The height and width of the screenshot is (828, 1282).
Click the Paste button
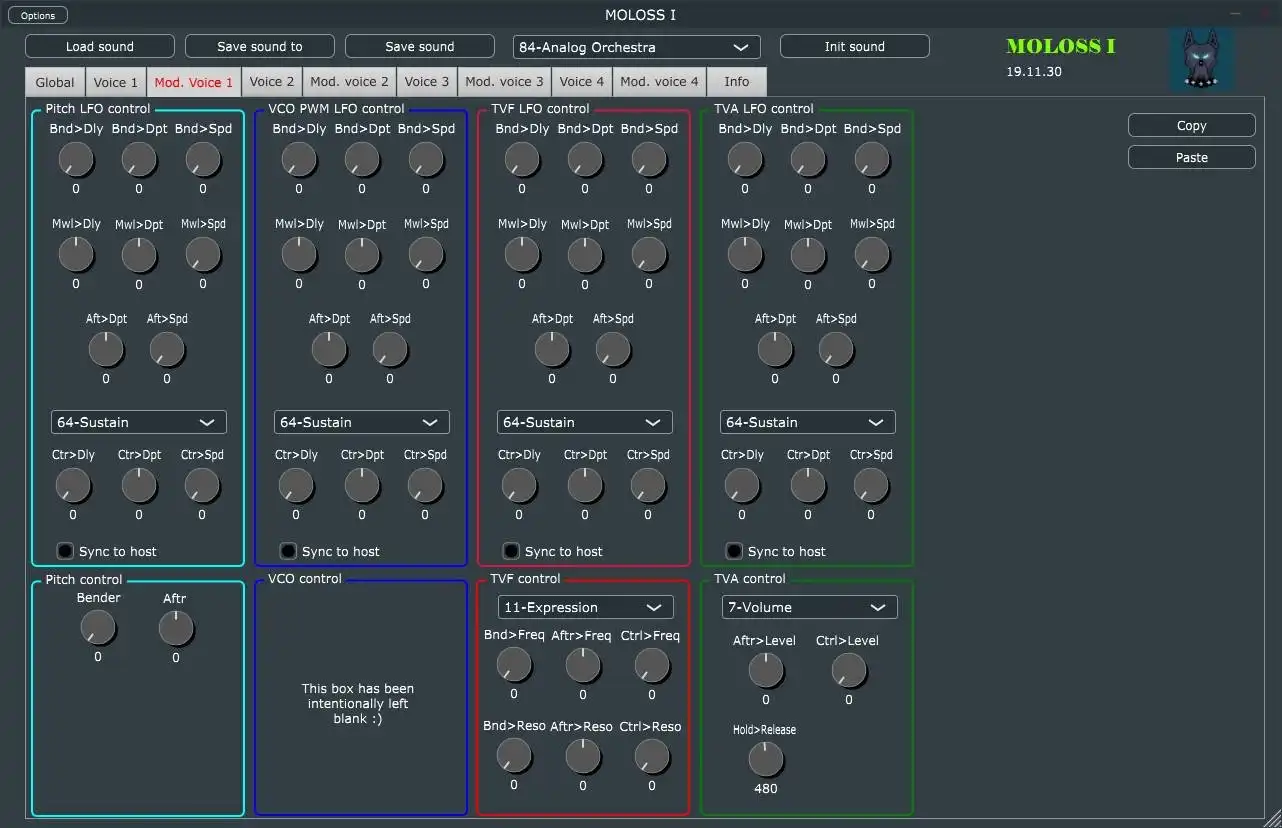click(1192, 157)
